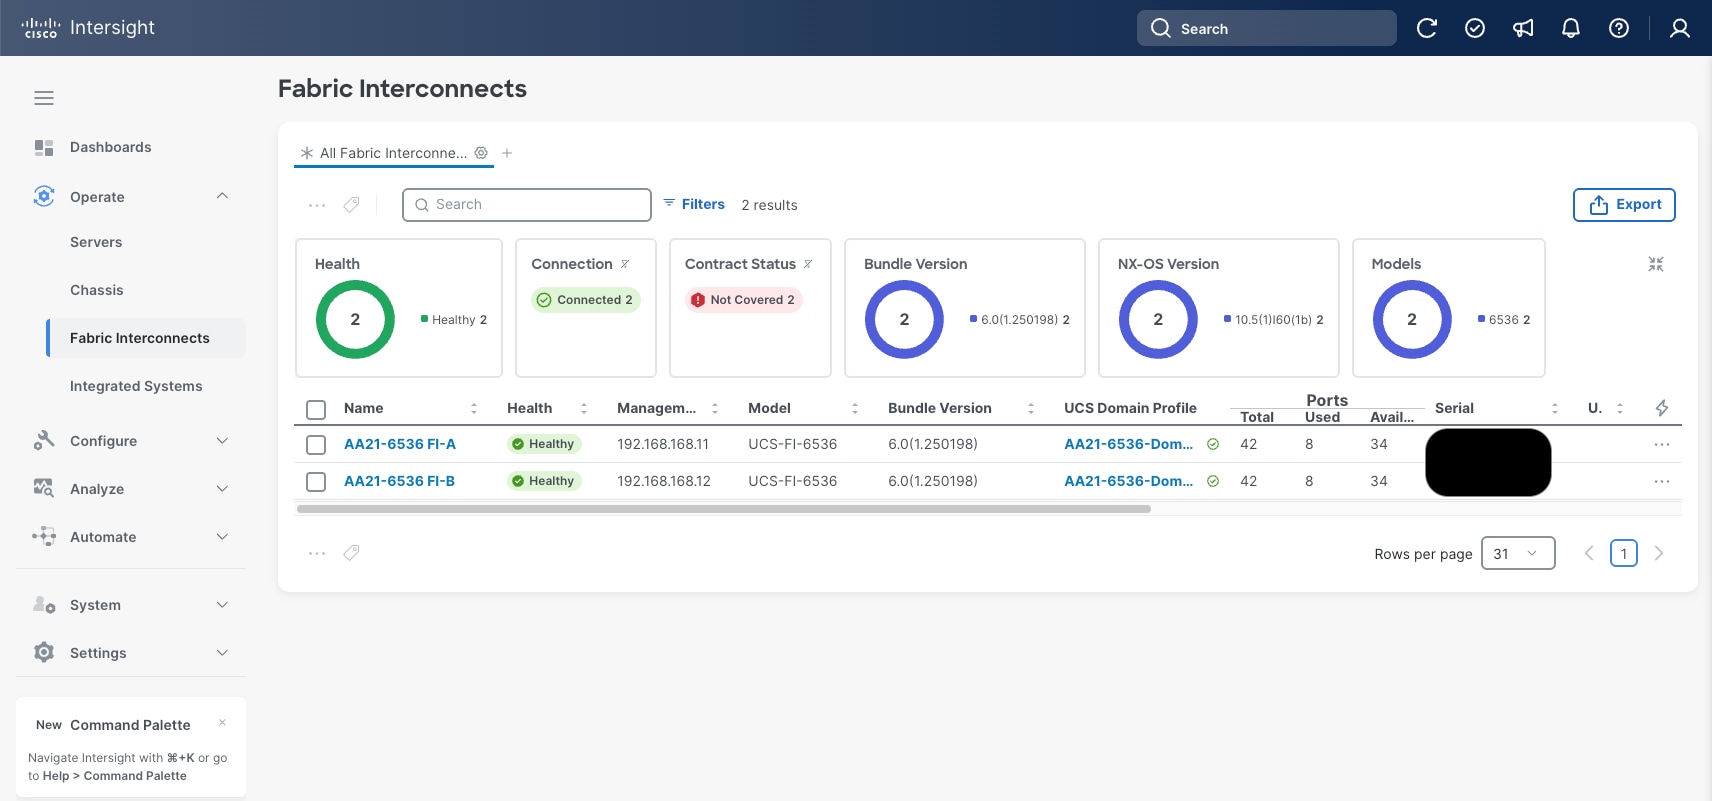The image size is (1712, 801).
Task: Open Integrated Systems in the sidebar
Action: 136,386
